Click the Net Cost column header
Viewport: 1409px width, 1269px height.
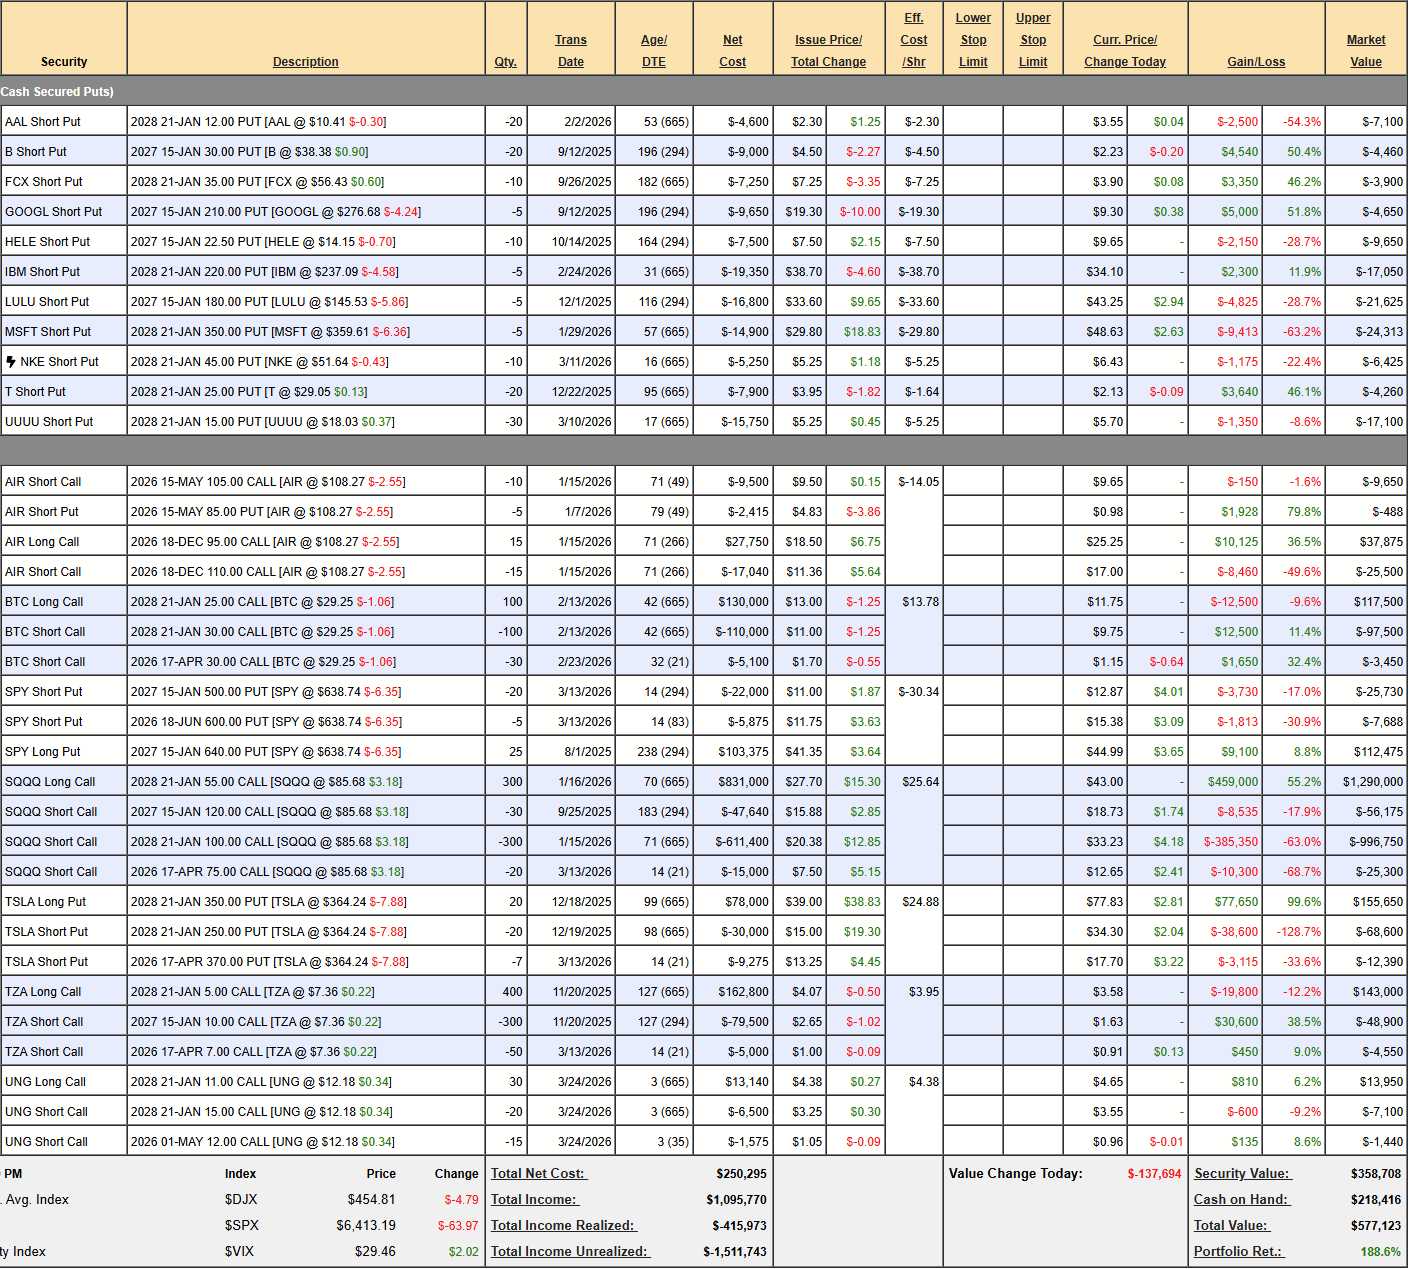(x=732, y=51)
